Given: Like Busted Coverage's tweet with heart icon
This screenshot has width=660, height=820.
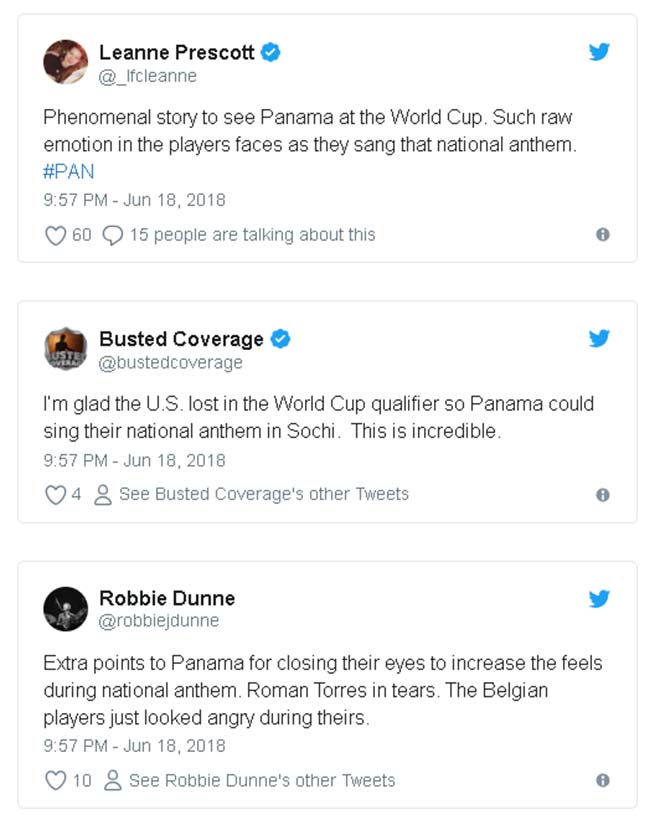Looking at the screenshot, I should click(x=56, y=494).
